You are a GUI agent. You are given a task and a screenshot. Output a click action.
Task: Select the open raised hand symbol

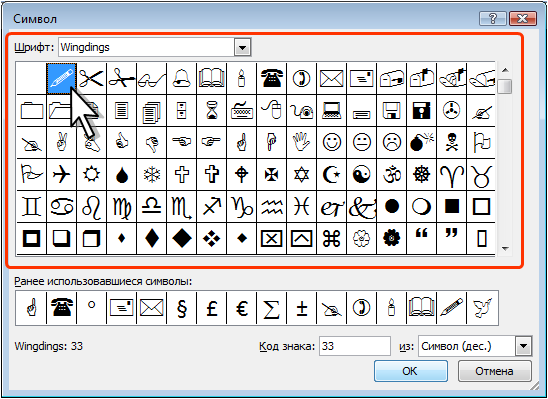tap(301, 143)
